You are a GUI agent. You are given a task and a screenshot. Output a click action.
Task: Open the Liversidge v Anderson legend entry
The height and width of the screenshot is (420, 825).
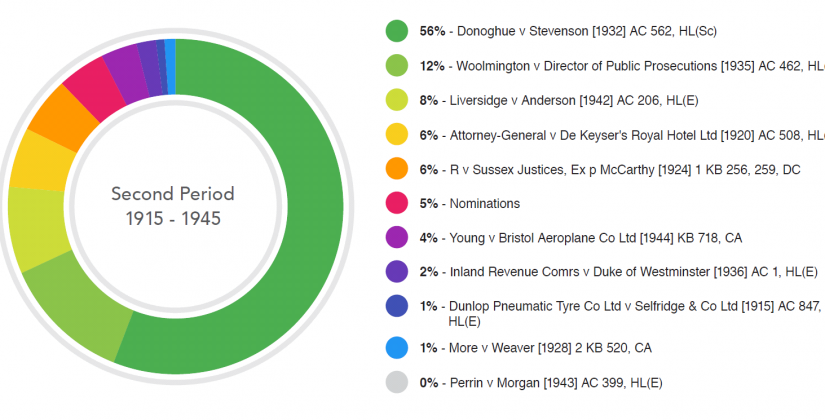[x=582, y=100]
